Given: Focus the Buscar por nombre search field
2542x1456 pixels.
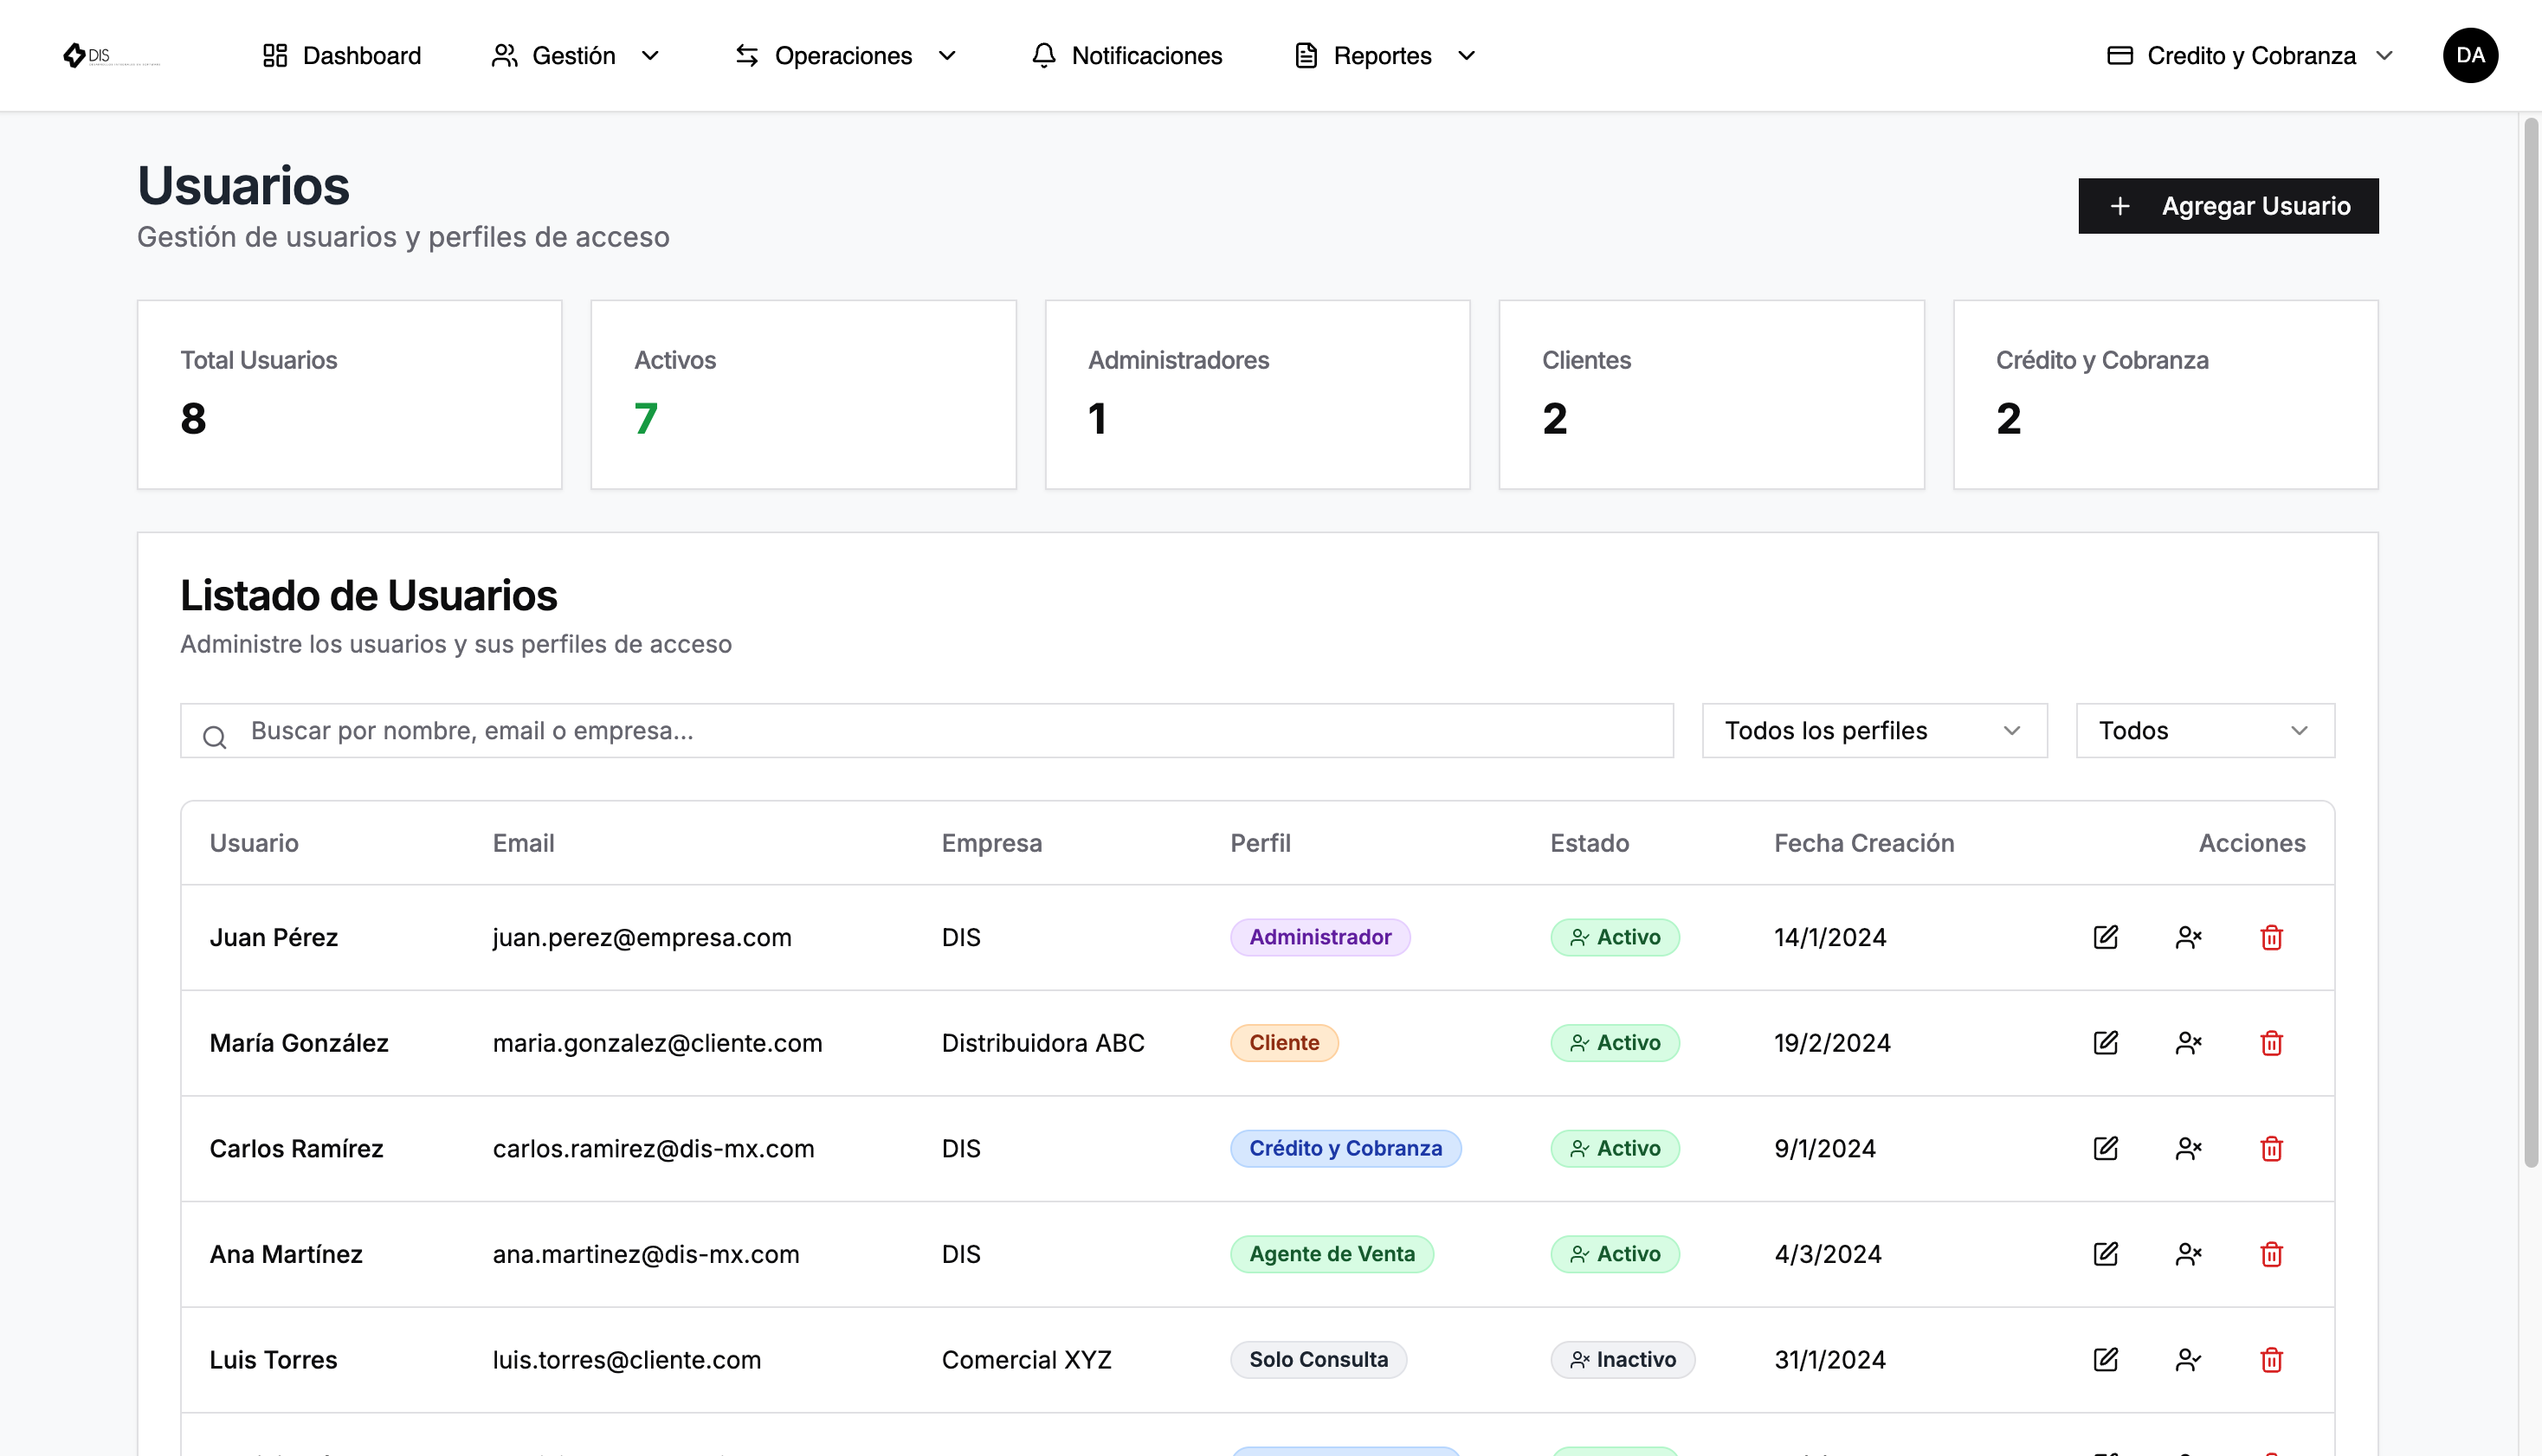Looking at the screenshot, I should click(x=926, y=730).
